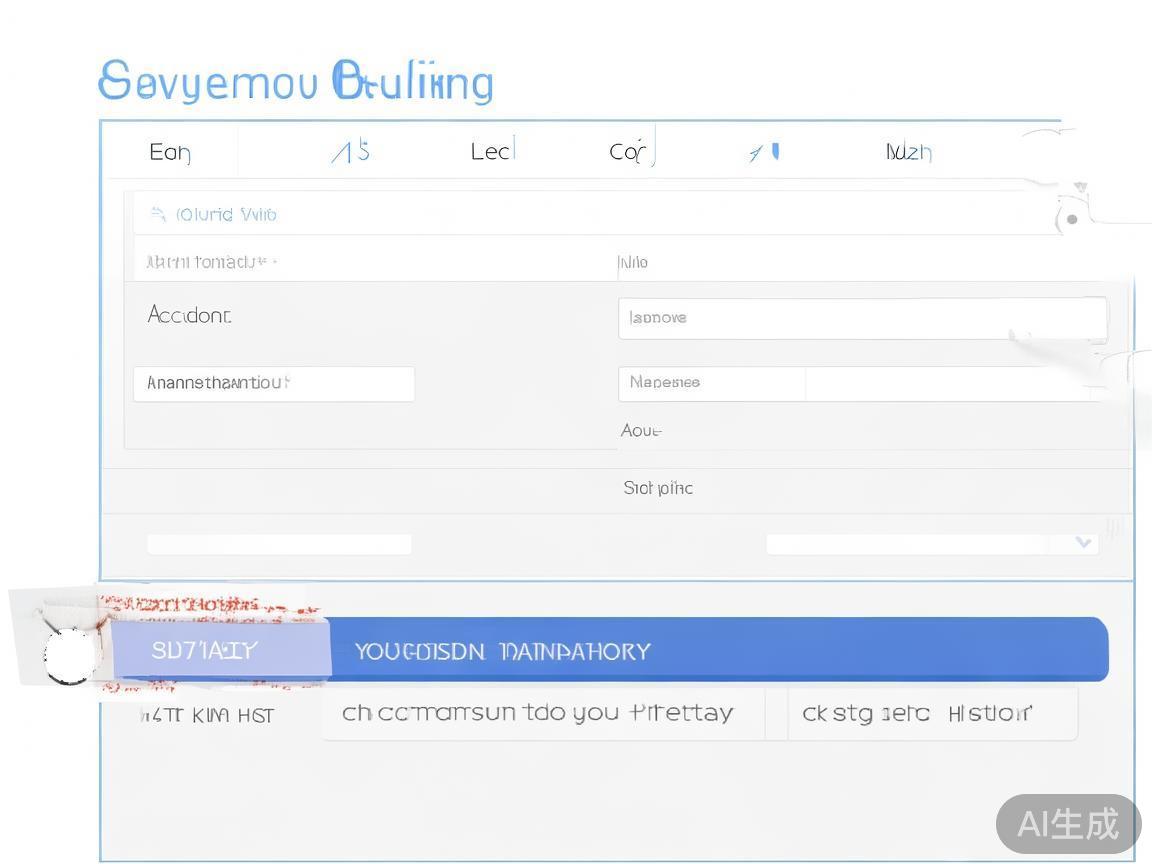Open the Eaŋ tab
The width and height of the screenshot is (1152, 864).
(x=170, y=152)
